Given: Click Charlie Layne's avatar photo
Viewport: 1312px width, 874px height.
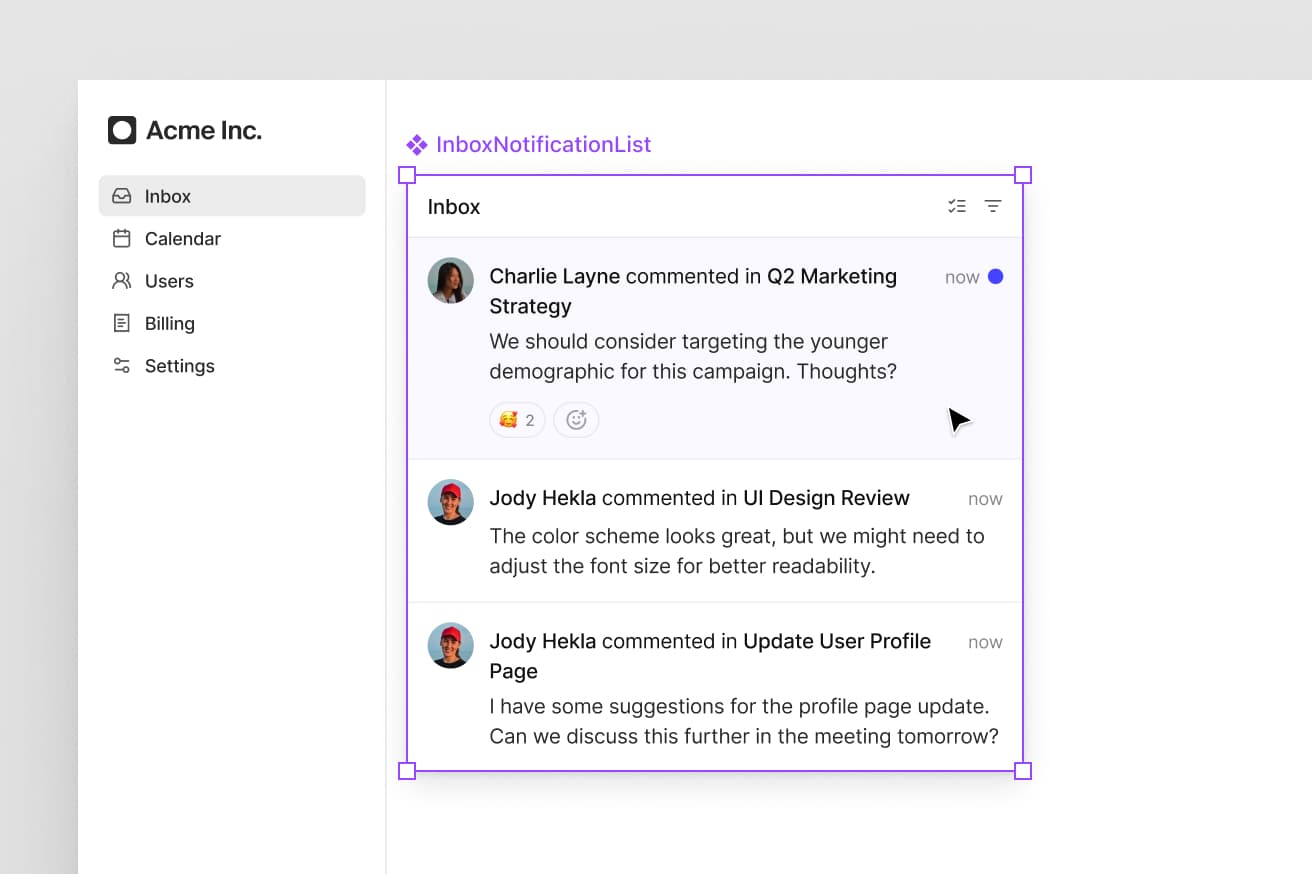Looking at the screenshot, I should coord(451,280).
